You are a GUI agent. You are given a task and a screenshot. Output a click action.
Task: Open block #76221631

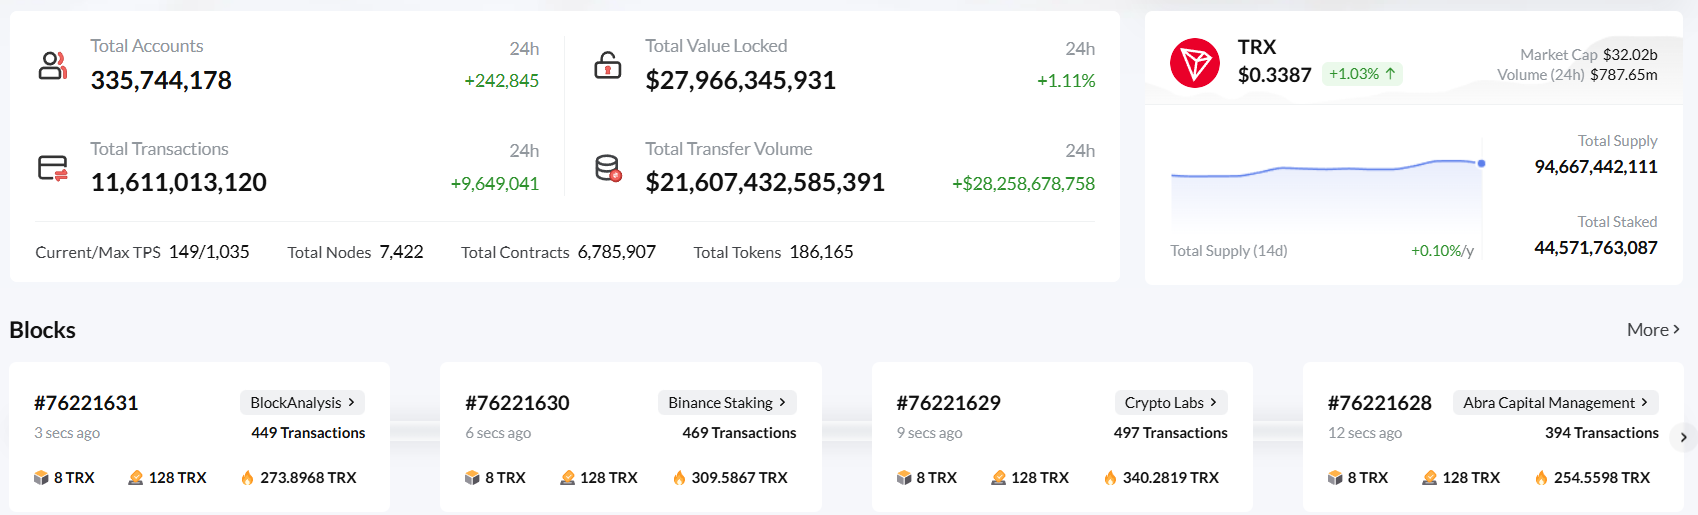coord(86,403)
